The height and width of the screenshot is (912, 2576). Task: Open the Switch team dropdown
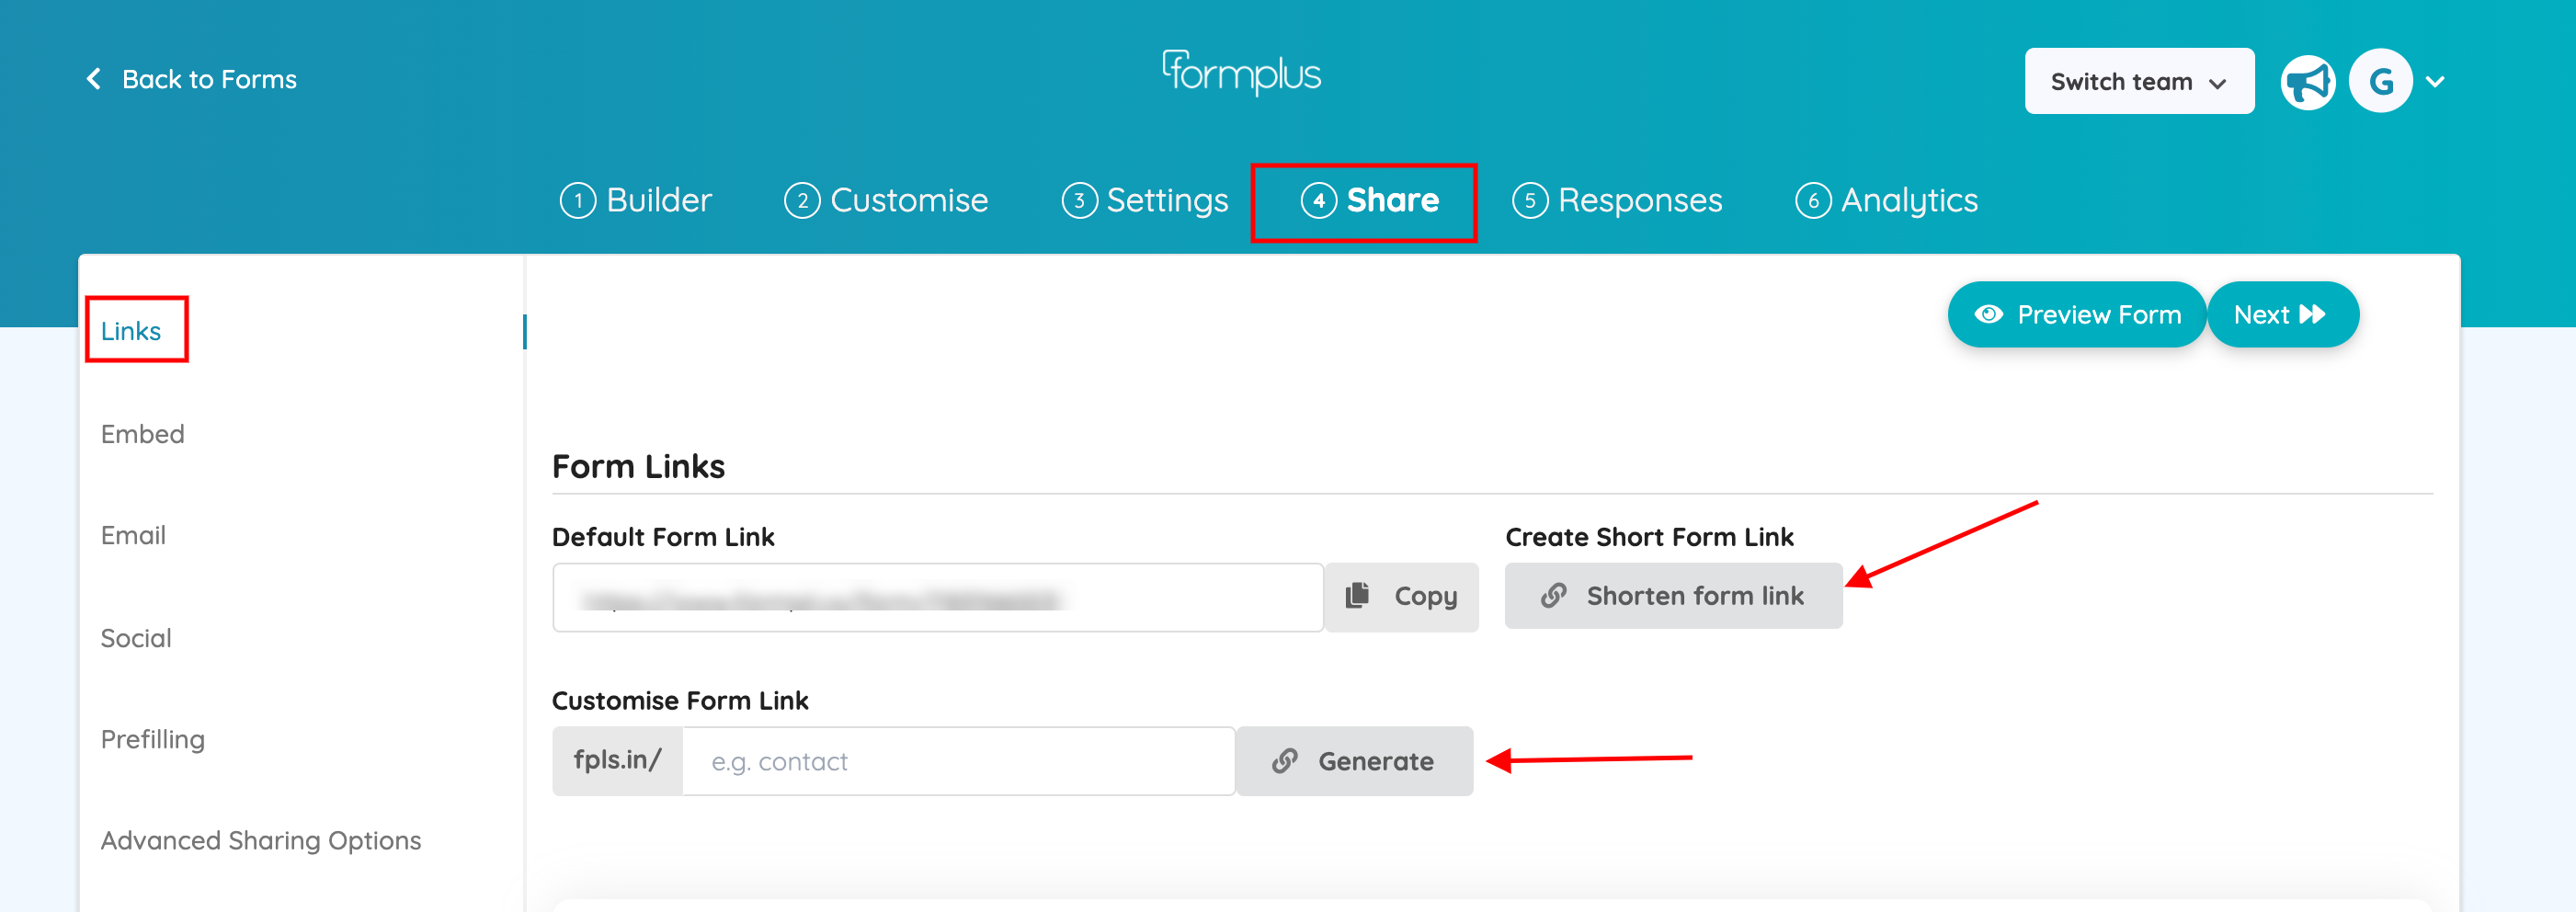point(2139,81)
